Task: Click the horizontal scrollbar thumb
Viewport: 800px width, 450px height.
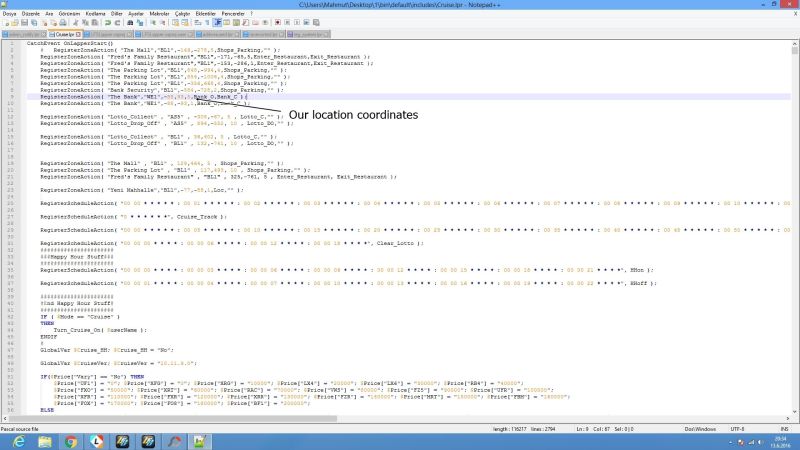Action: click(172, 418)
